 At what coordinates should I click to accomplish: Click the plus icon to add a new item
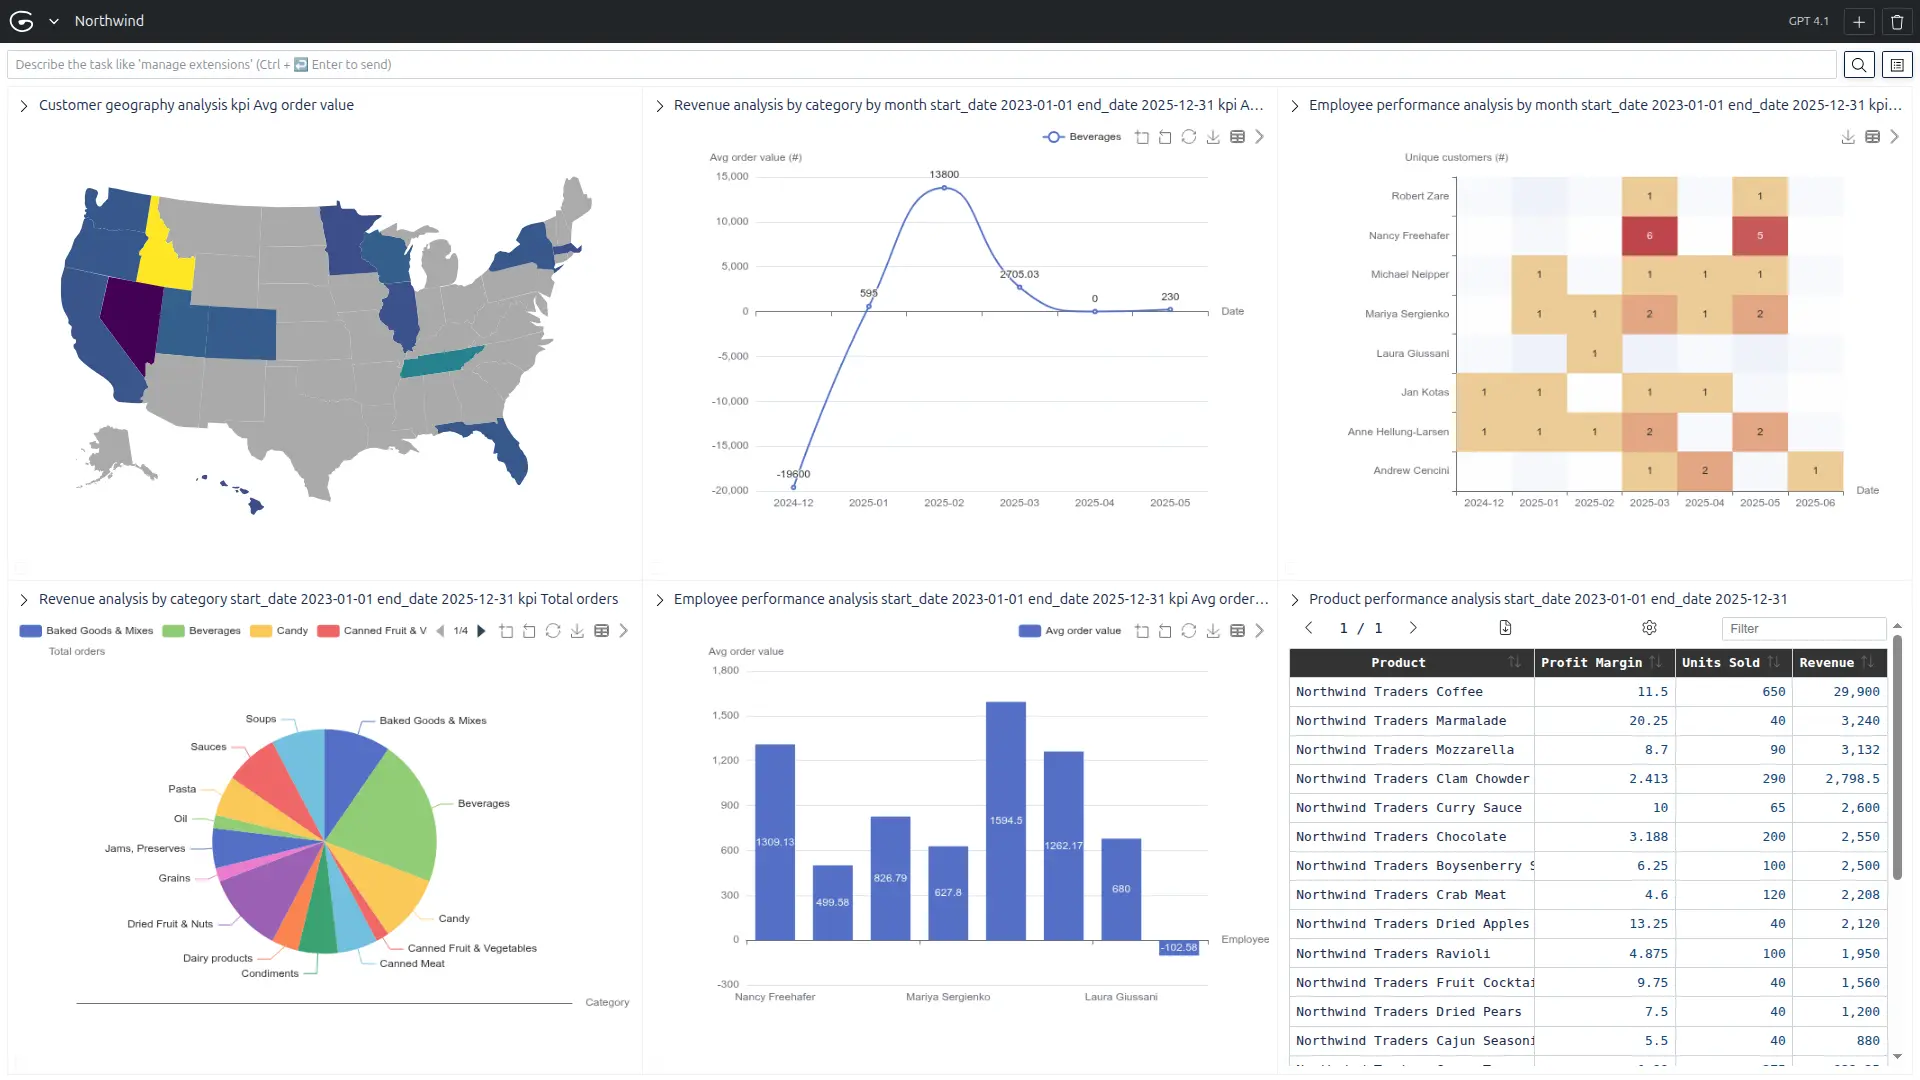click(1859, 21)
